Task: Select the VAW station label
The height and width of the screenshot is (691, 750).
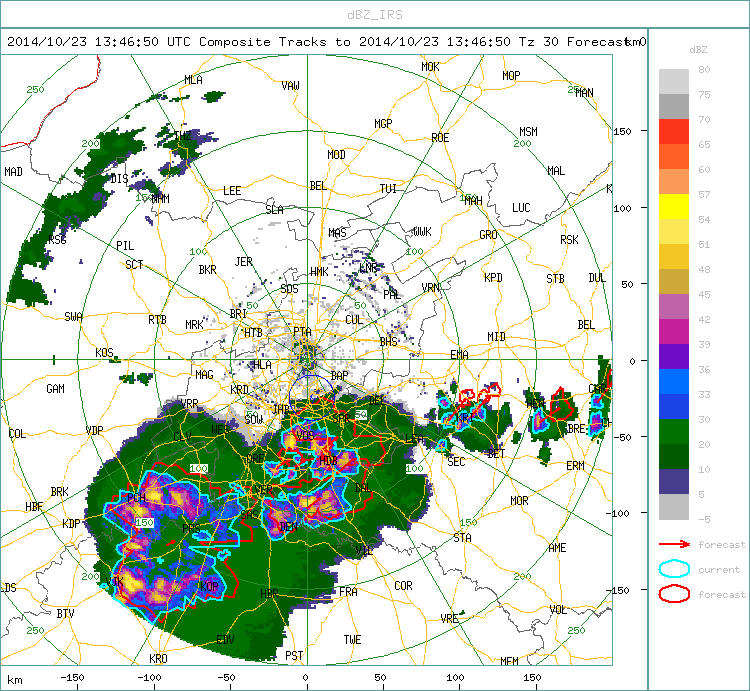Action: [x=290, y=86]
